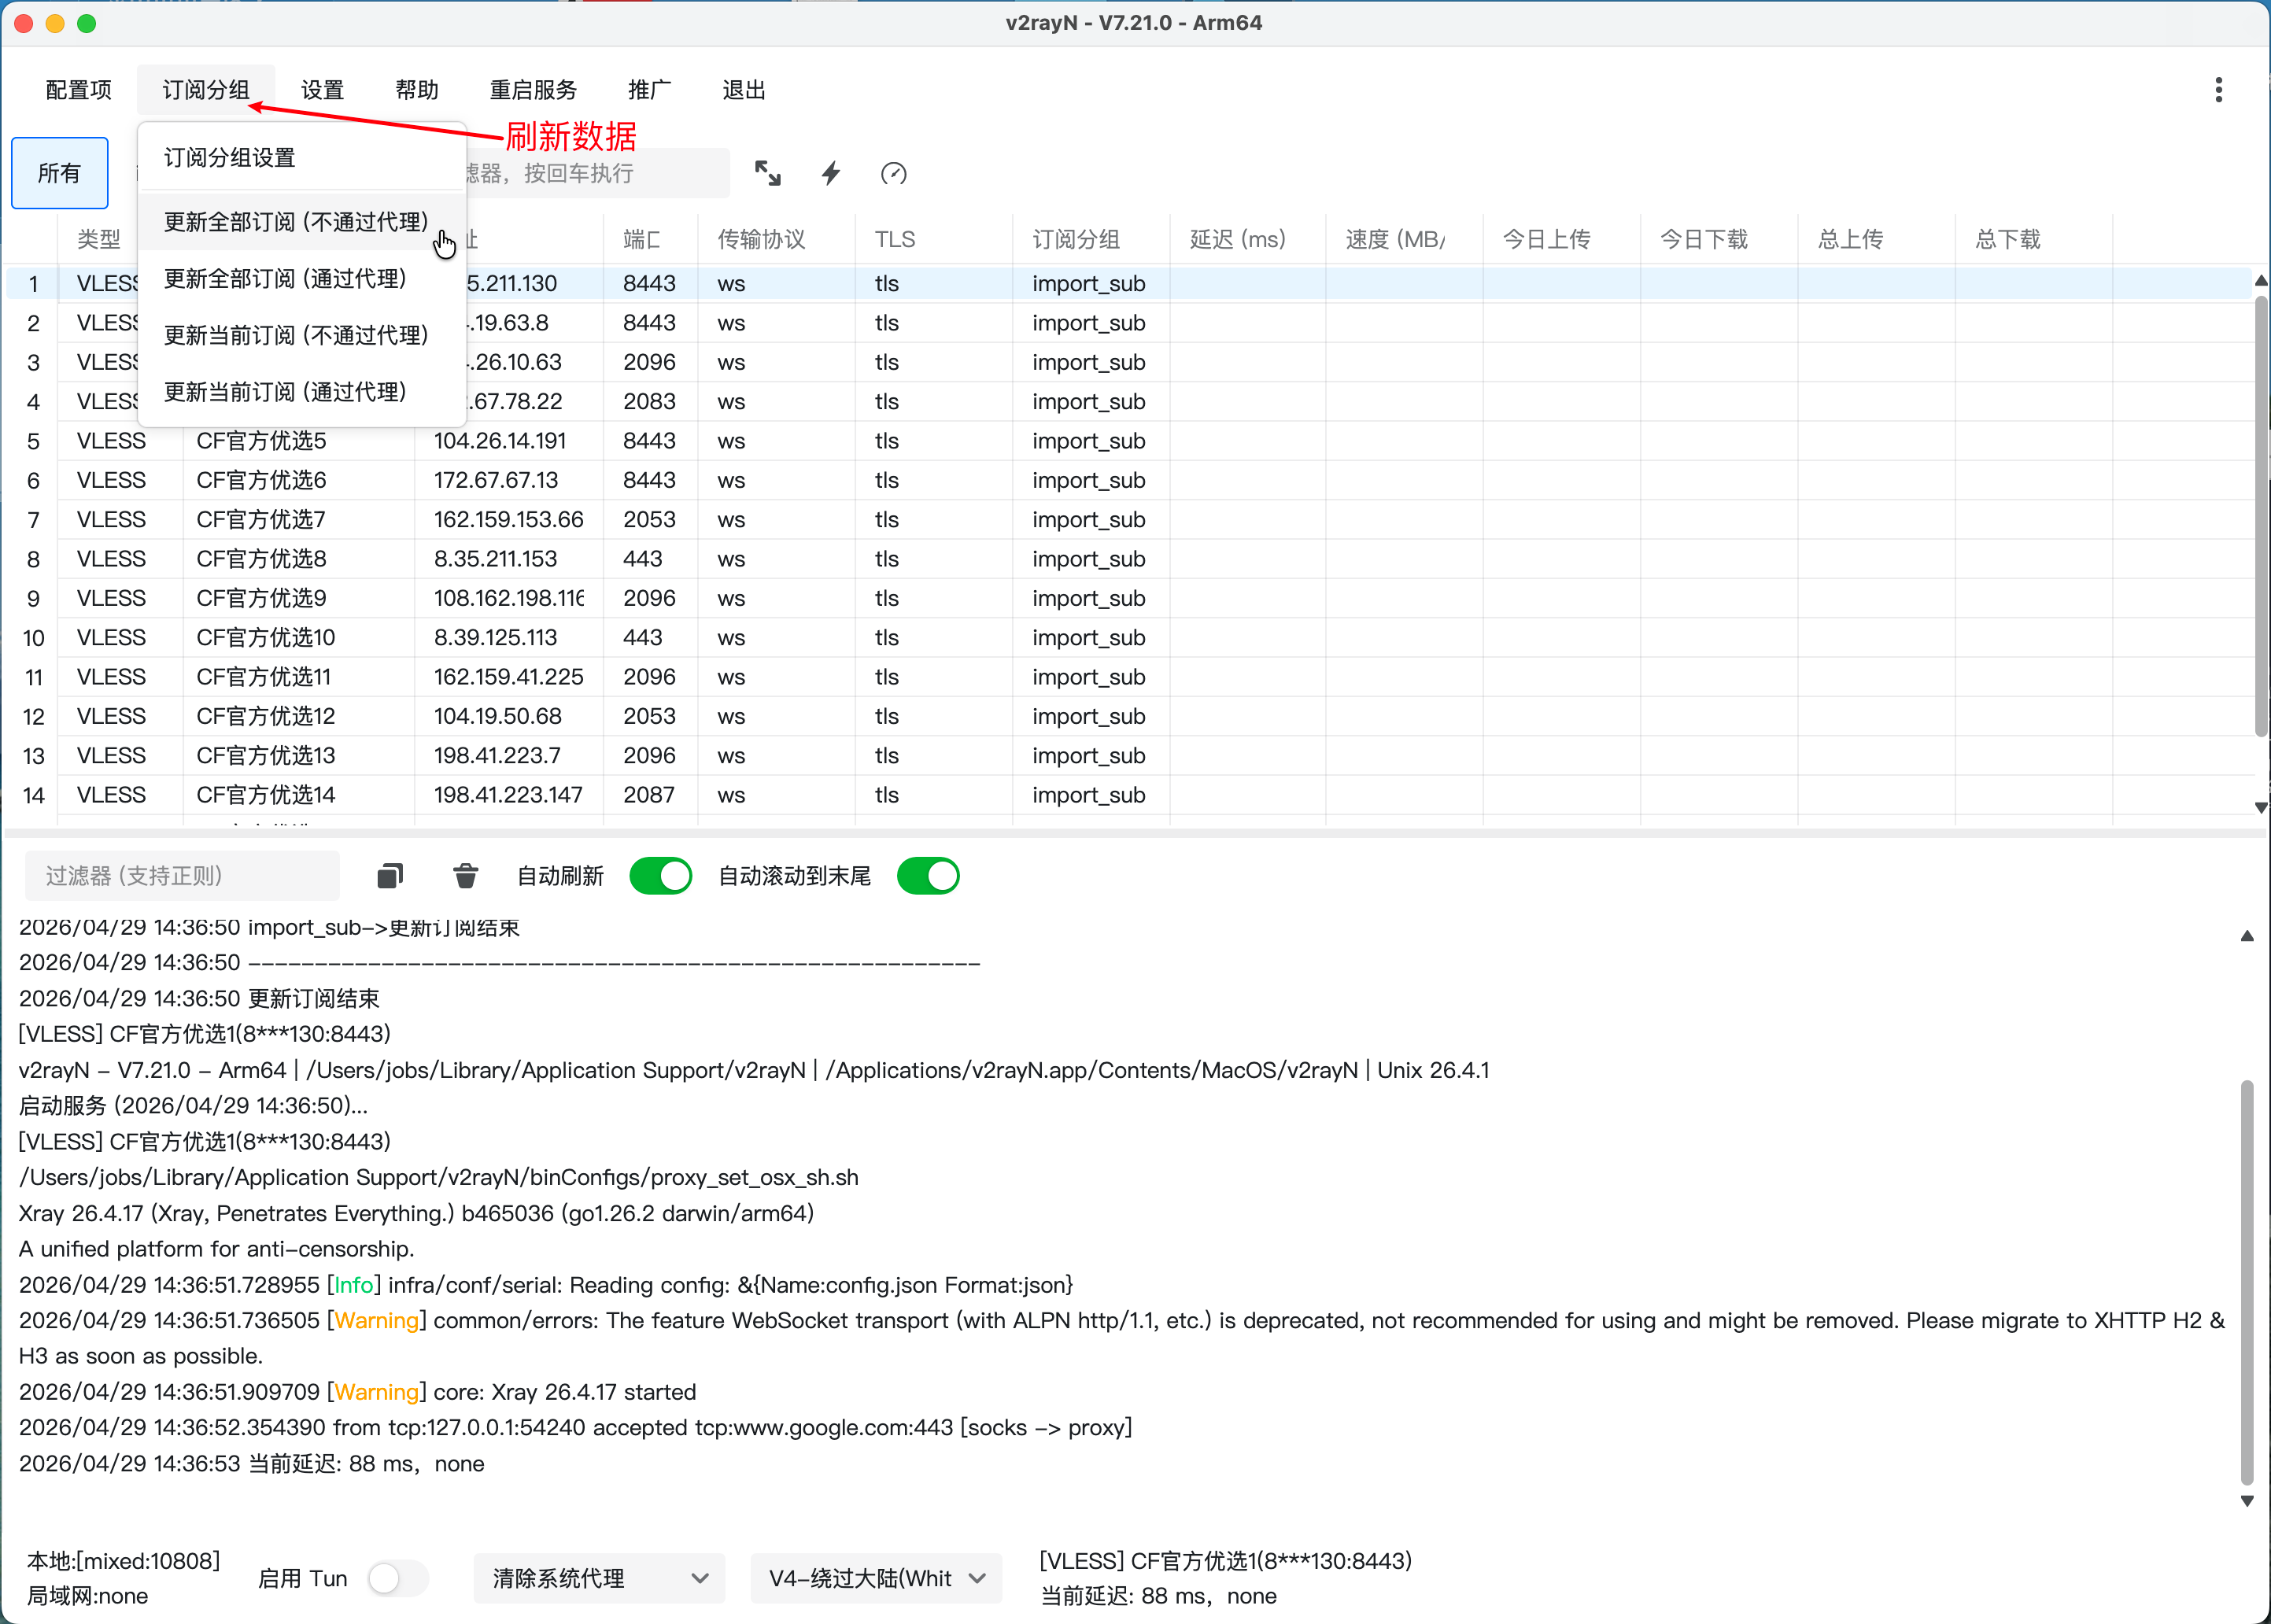Select the CF官方优选13 server row

(1129, 756)
